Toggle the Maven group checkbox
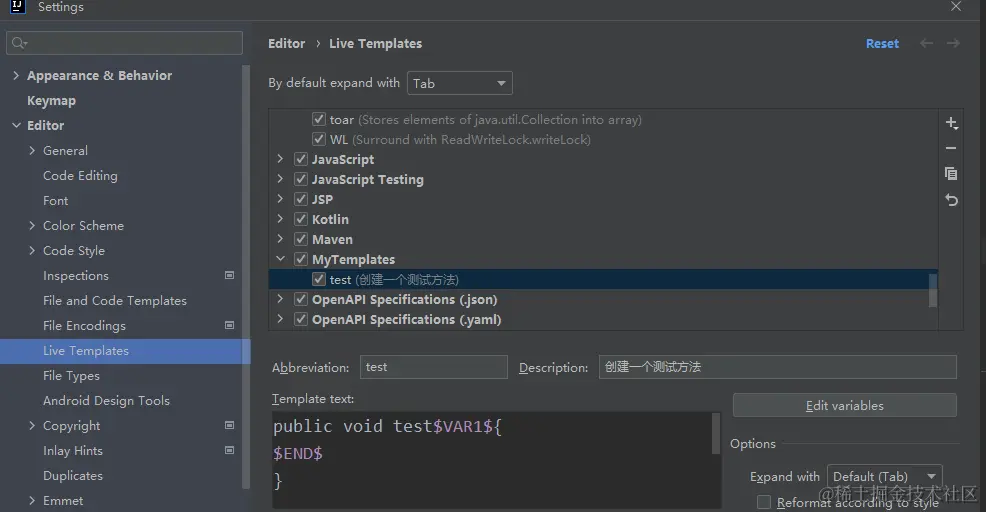Screen dimensions: 986x512 [x=301, y=240]
